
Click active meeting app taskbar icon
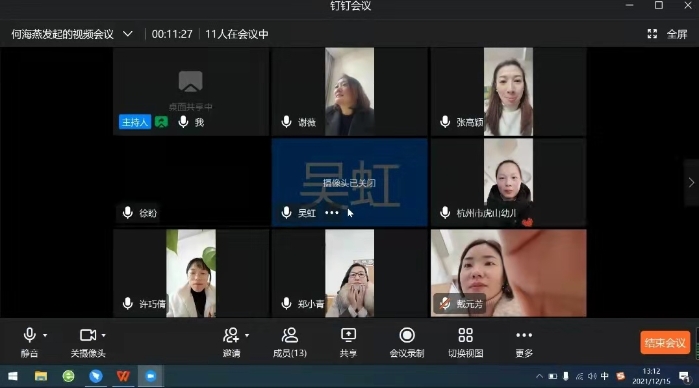click(151, 376)
